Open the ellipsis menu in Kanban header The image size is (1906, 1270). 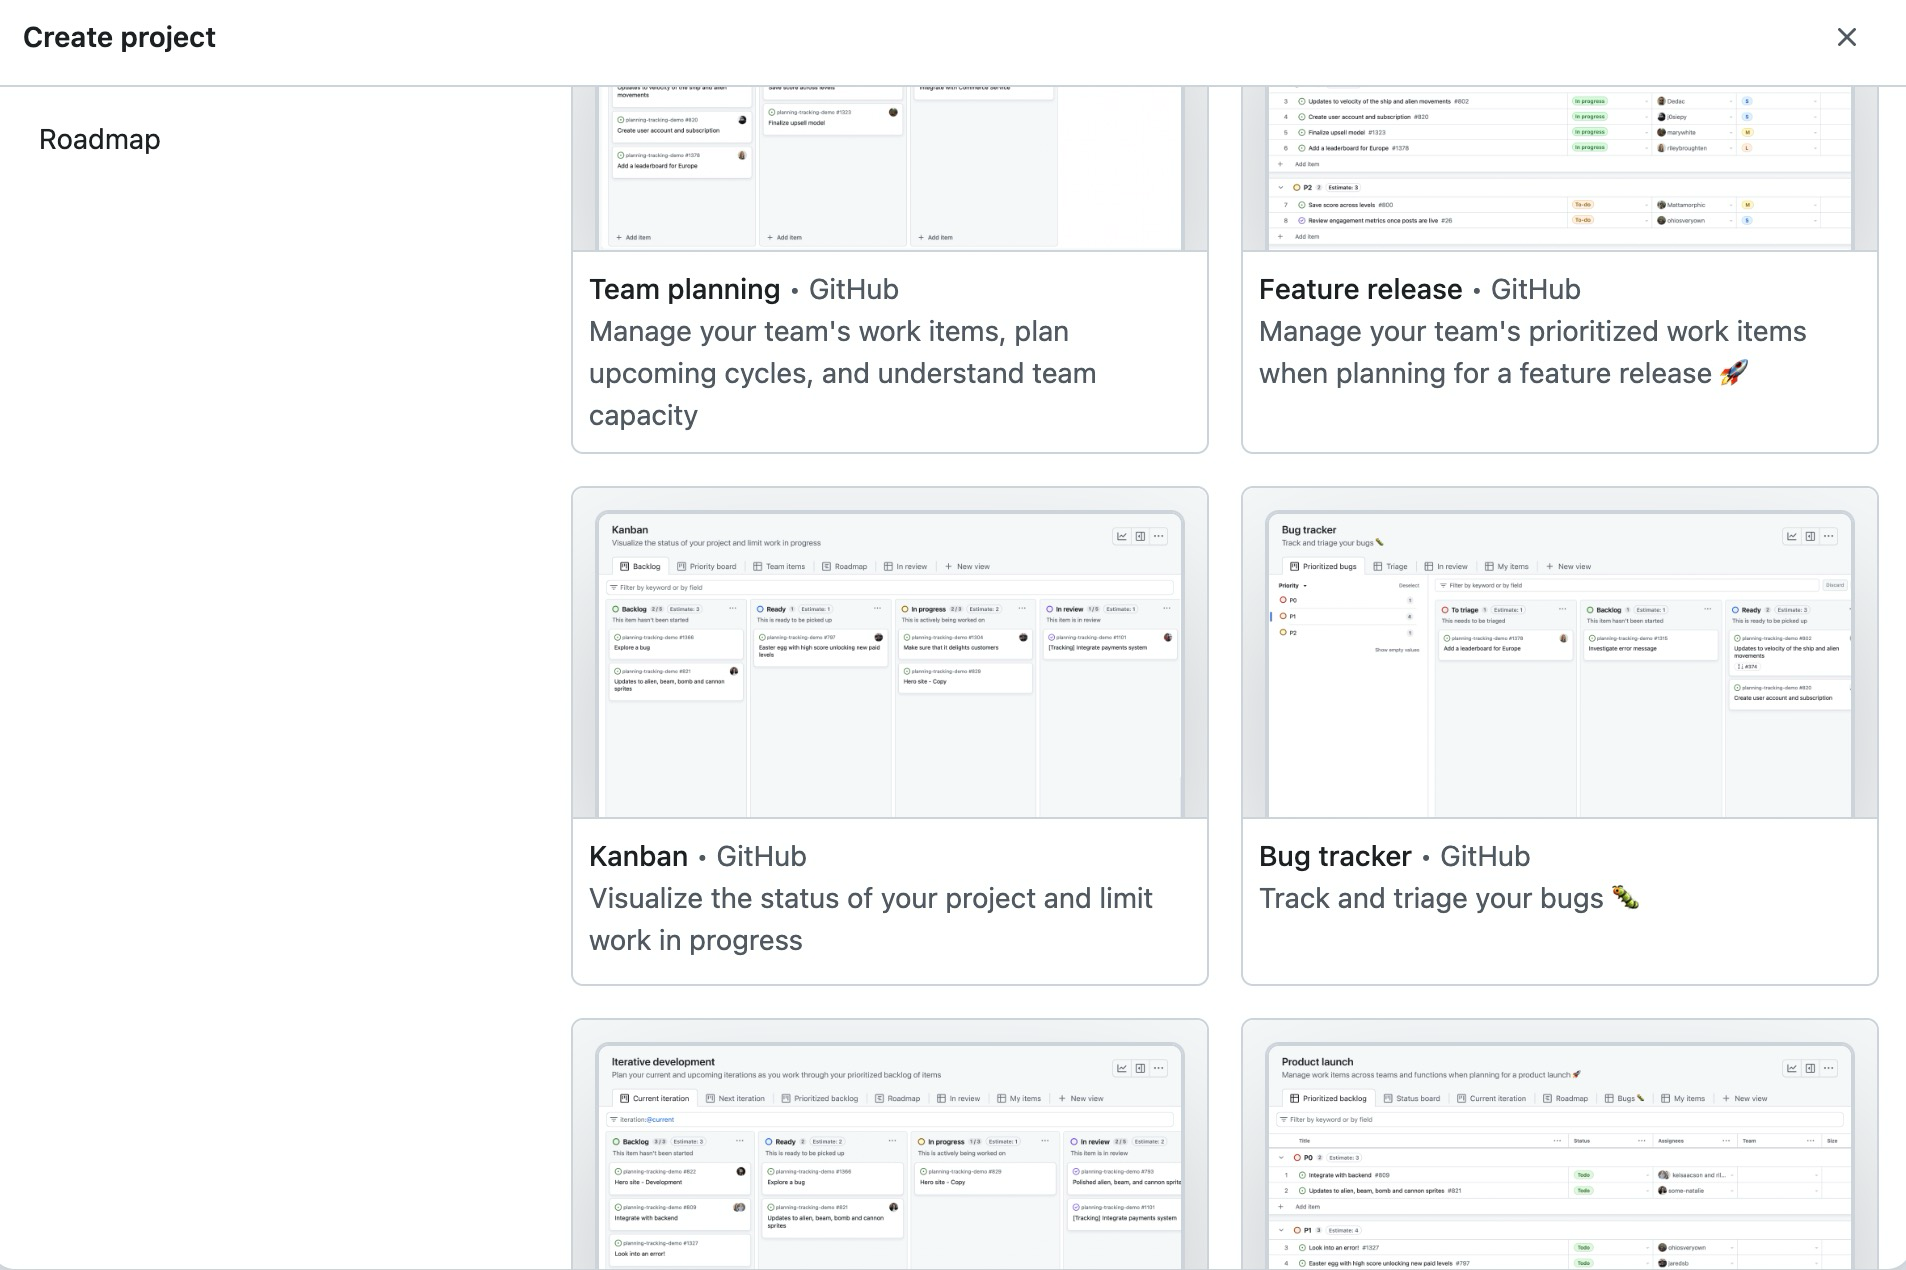point(1158,535)
